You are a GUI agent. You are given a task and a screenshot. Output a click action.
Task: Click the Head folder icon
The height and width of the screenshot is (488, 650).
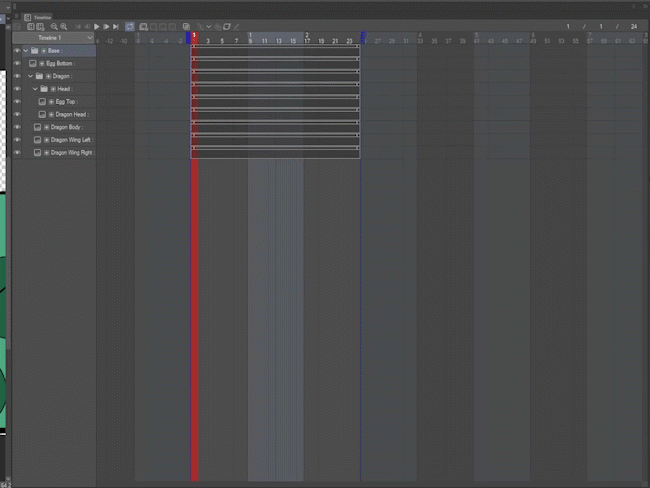point(44,89)
